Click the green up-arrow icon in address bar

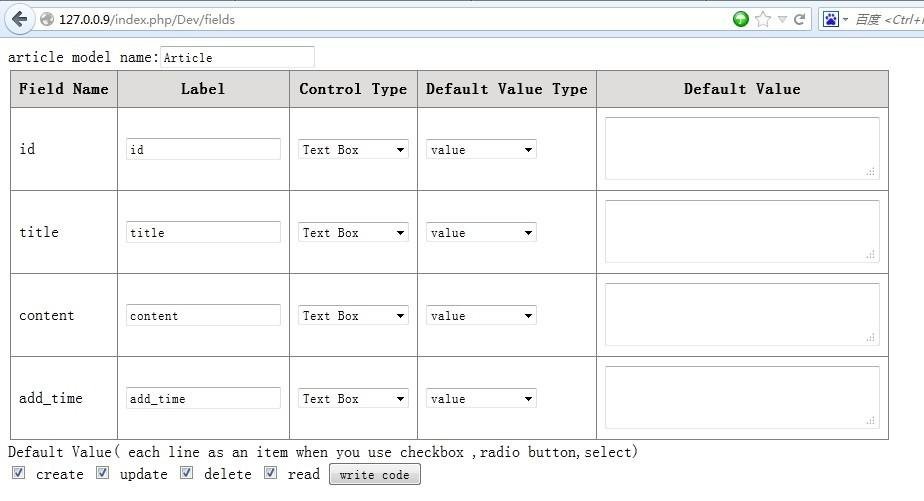click(x=741, y=19)
